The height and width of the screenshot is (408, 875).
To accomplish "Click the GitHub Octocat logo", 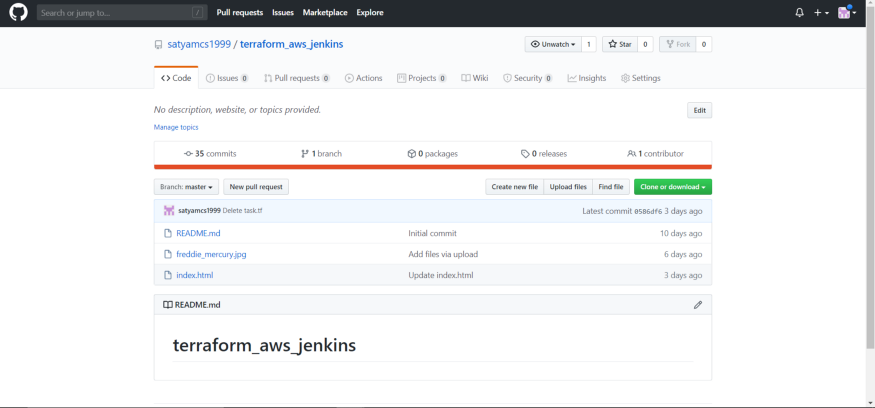I will (x=18, y=12).
